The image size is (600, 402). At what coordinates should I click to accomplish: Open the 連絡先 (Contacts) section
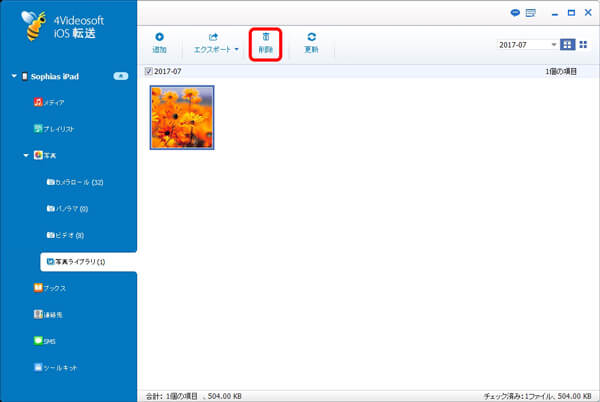52,315
